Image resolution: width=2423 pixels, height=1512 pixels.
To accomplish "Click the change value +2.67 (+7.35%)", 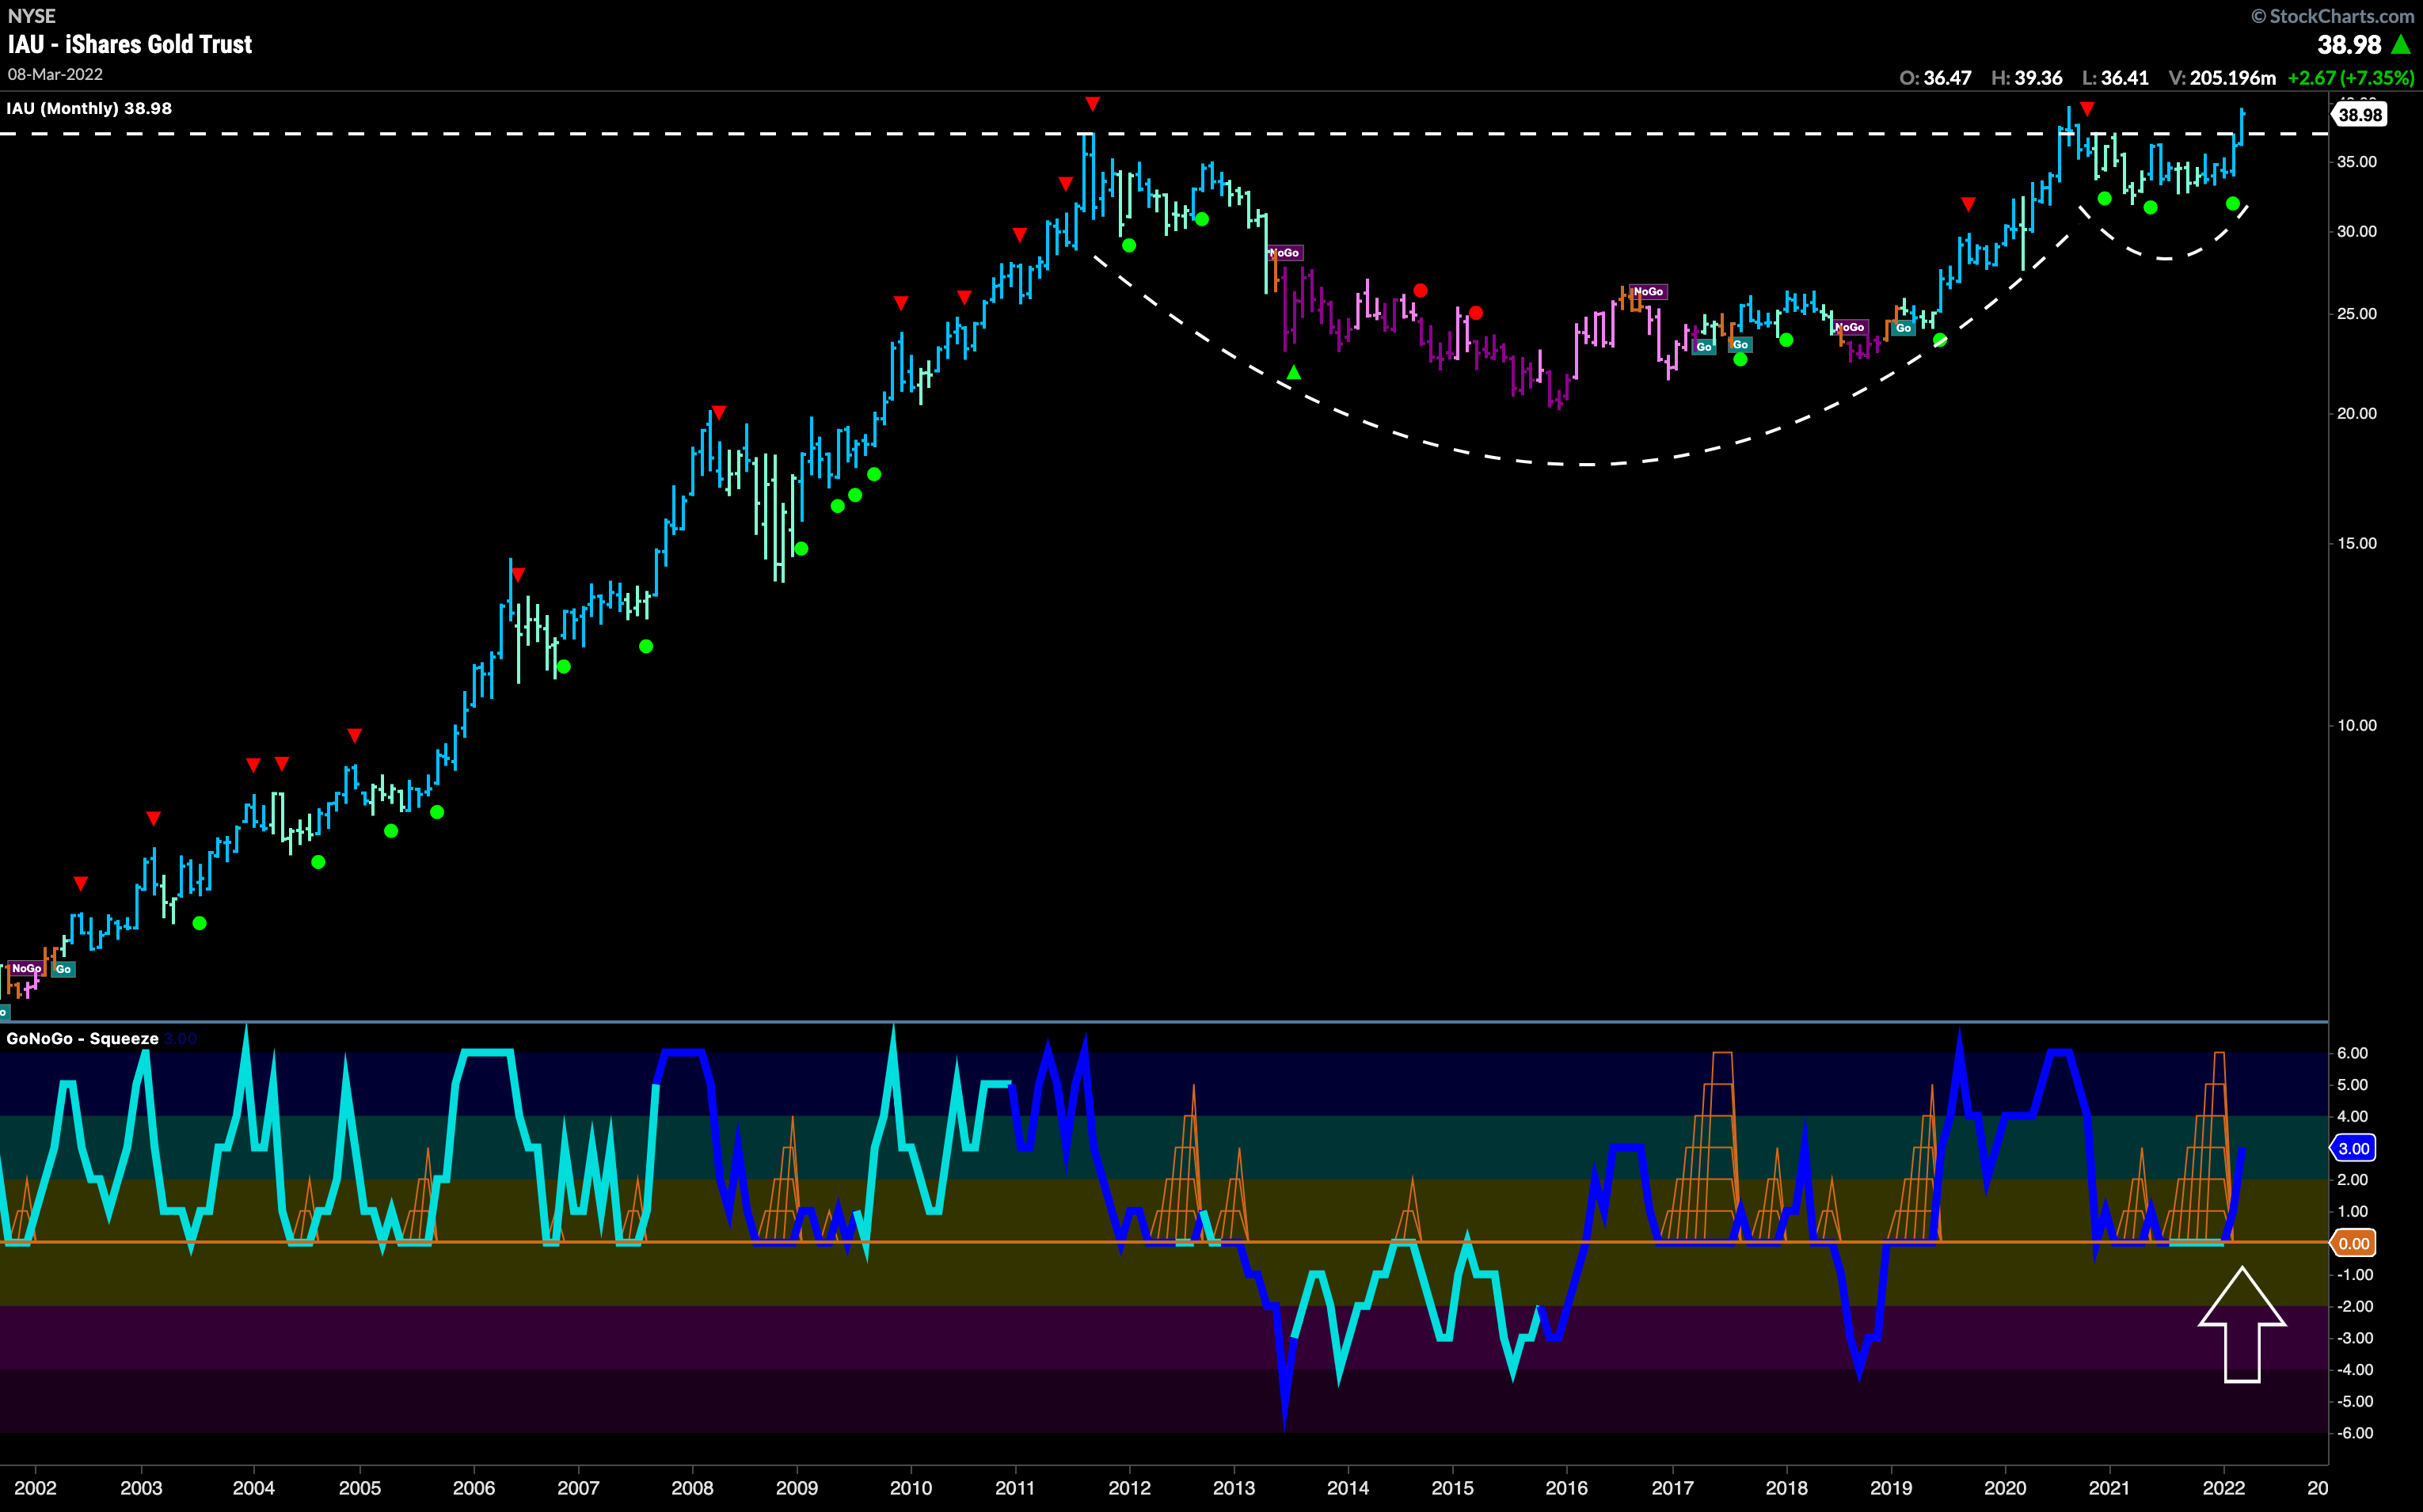I will click(2351, 78).
